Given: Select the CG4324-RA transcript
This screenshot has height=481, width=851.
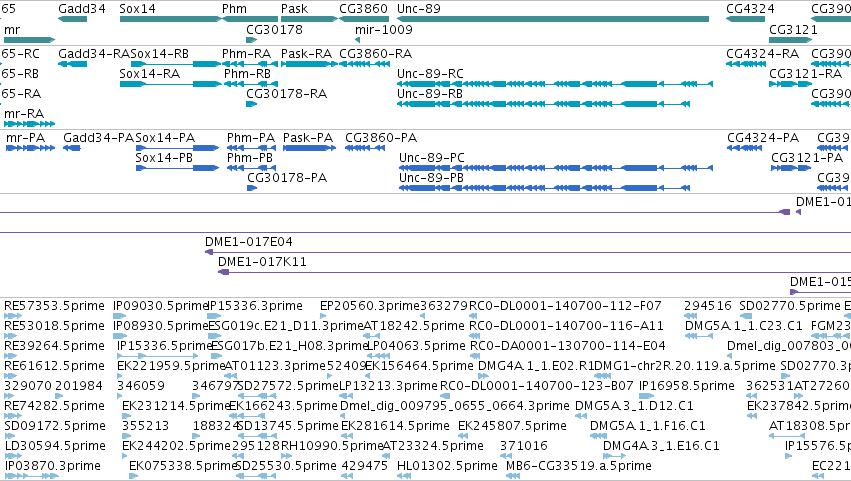Looking at the screenshot, I should click(x=746, y=64).
